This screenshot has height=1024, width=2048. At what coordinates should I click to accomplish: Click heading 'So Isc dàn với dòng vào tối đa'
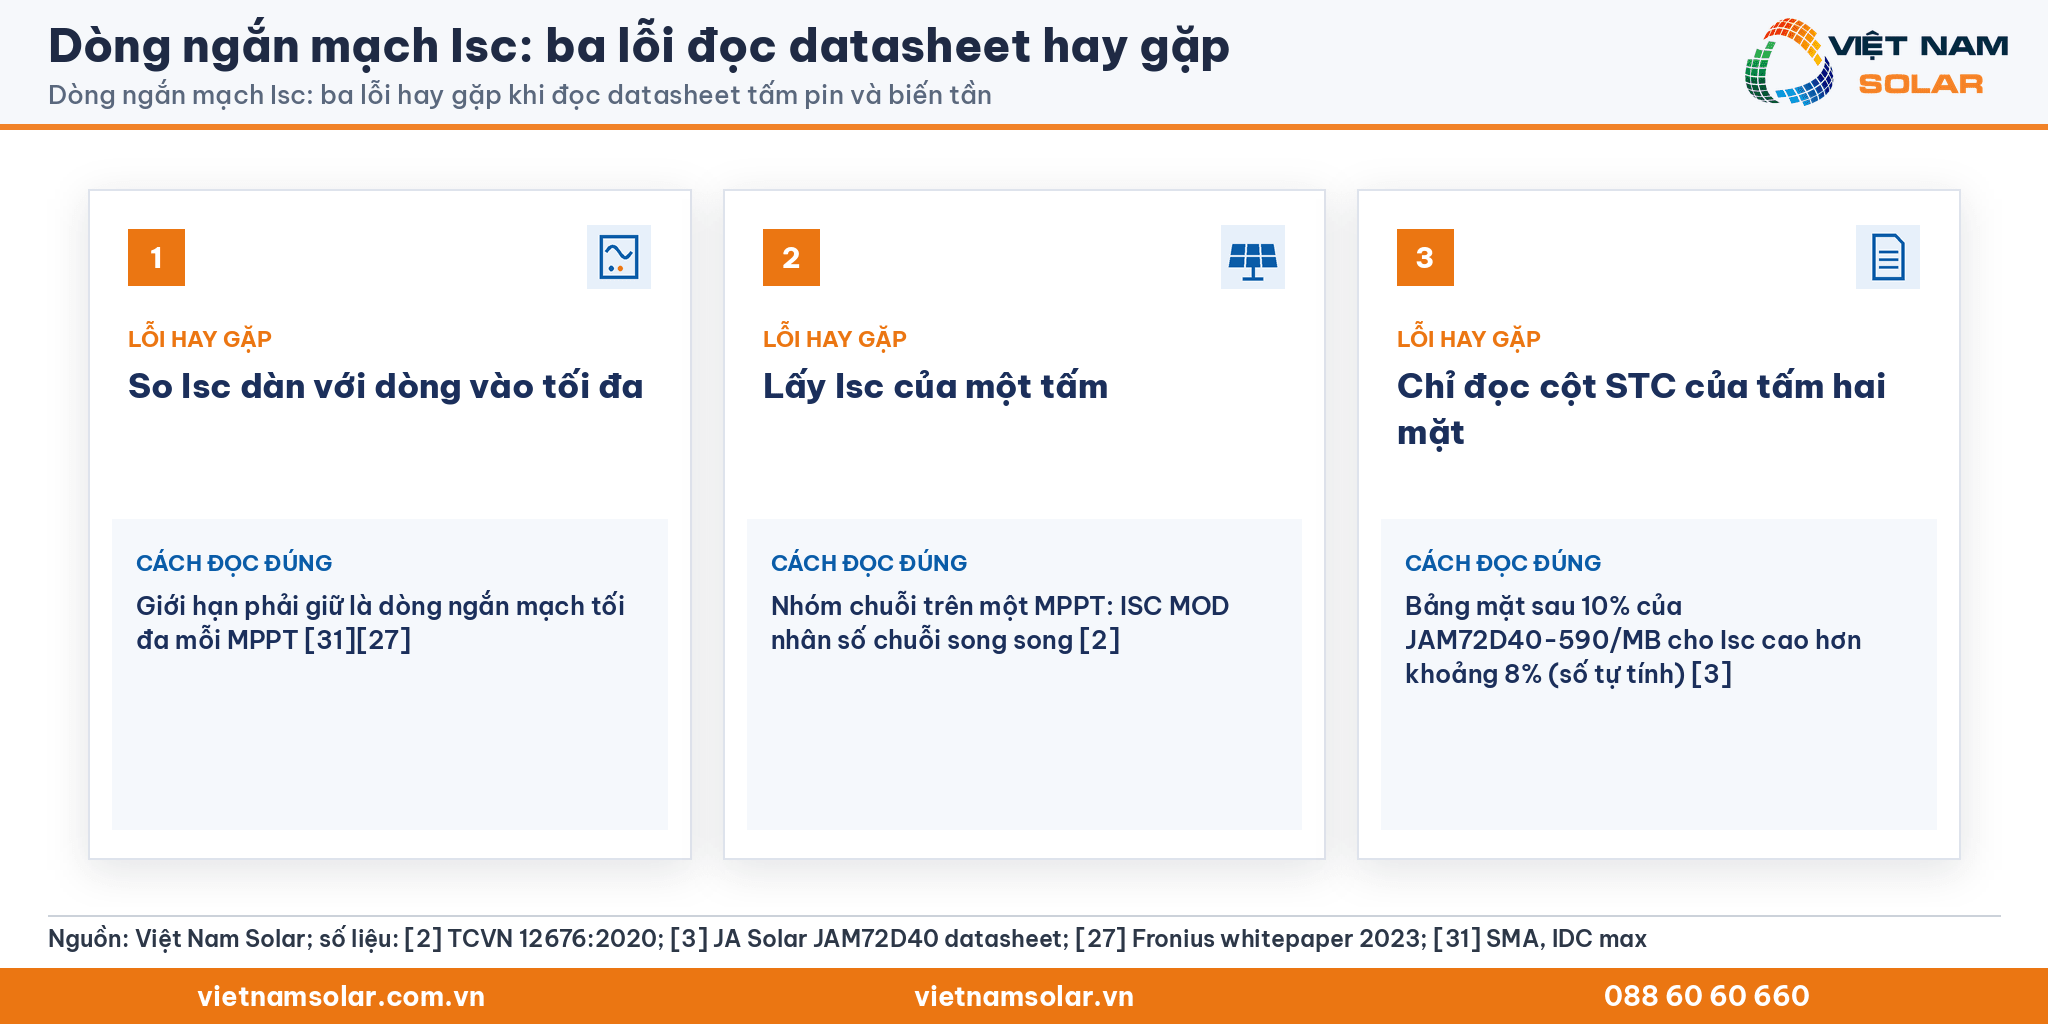tap(386, 387)
